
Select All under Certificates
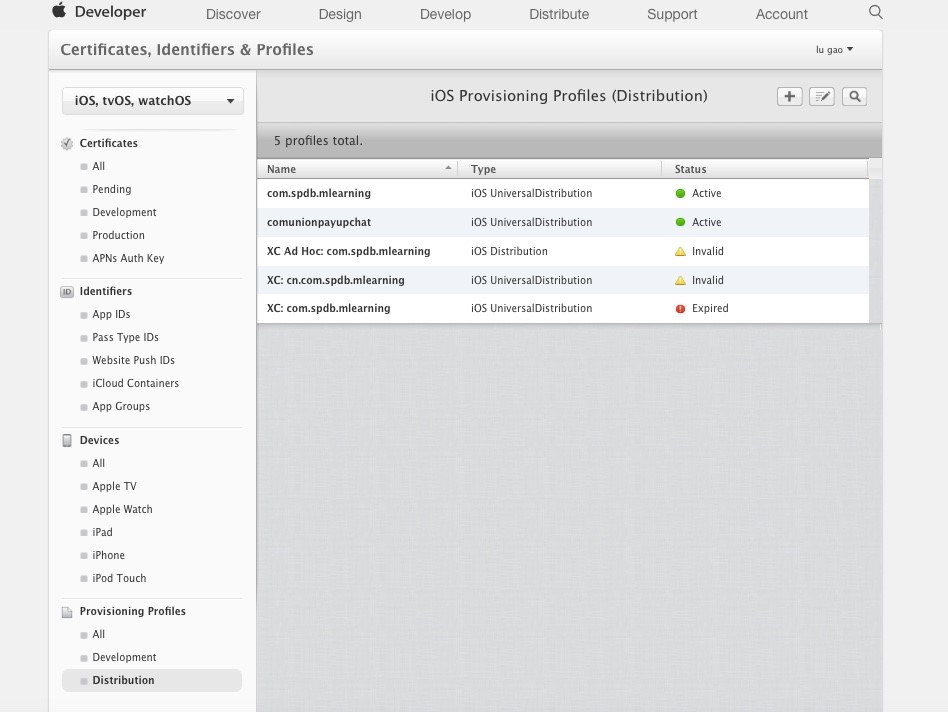[x=99, y=166]
